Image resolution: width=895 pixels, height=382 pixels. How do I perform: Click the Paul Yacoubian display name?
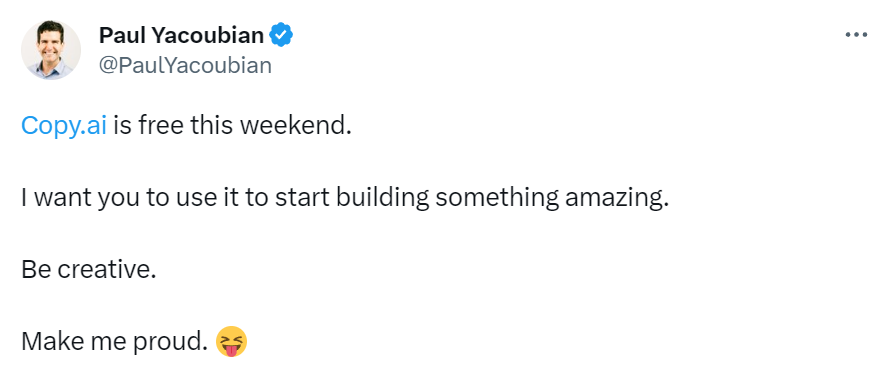[x=181, y=35]
